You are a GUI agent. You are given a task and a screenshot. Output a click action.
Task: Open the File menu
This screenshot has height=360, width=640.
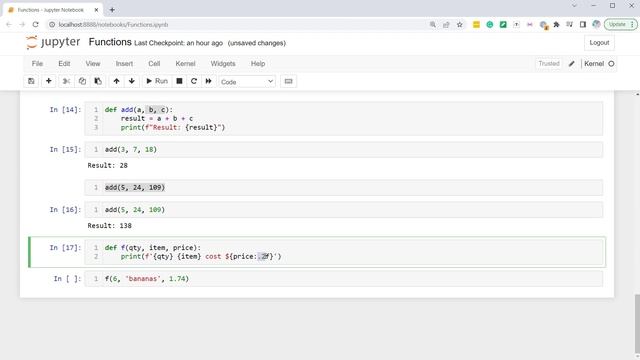point(37,64)
